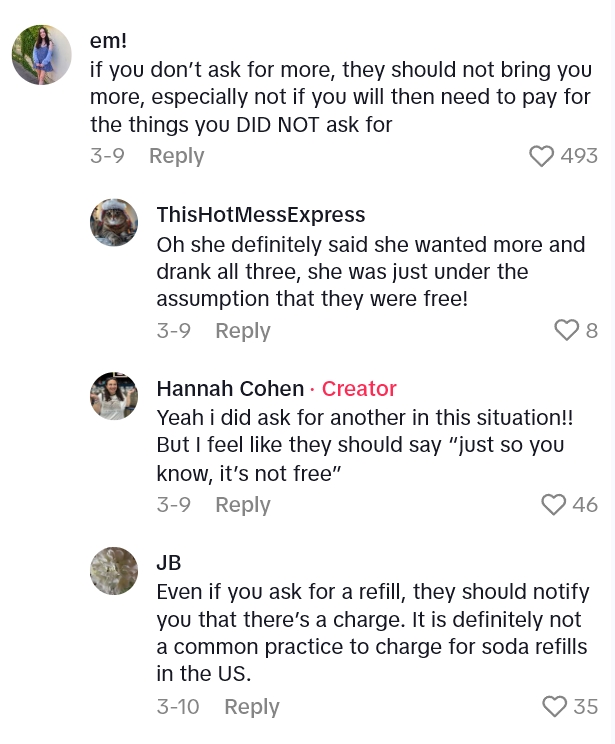The width and height of the screenshot is (615, 744).
Task: Reply to JB's comment
Action: click(252, 706)
